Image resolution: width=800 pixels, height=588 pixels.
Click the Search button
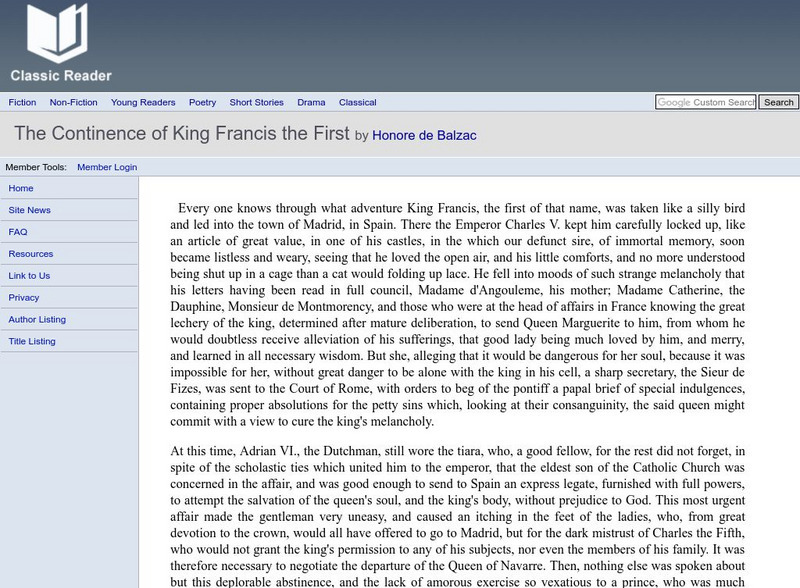(778, 102)
